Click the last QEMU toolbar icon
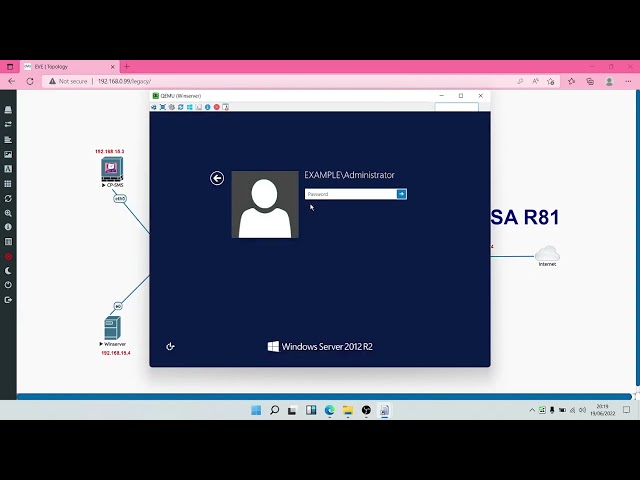Viewport: 640px width, 480px height. point(225,107)
